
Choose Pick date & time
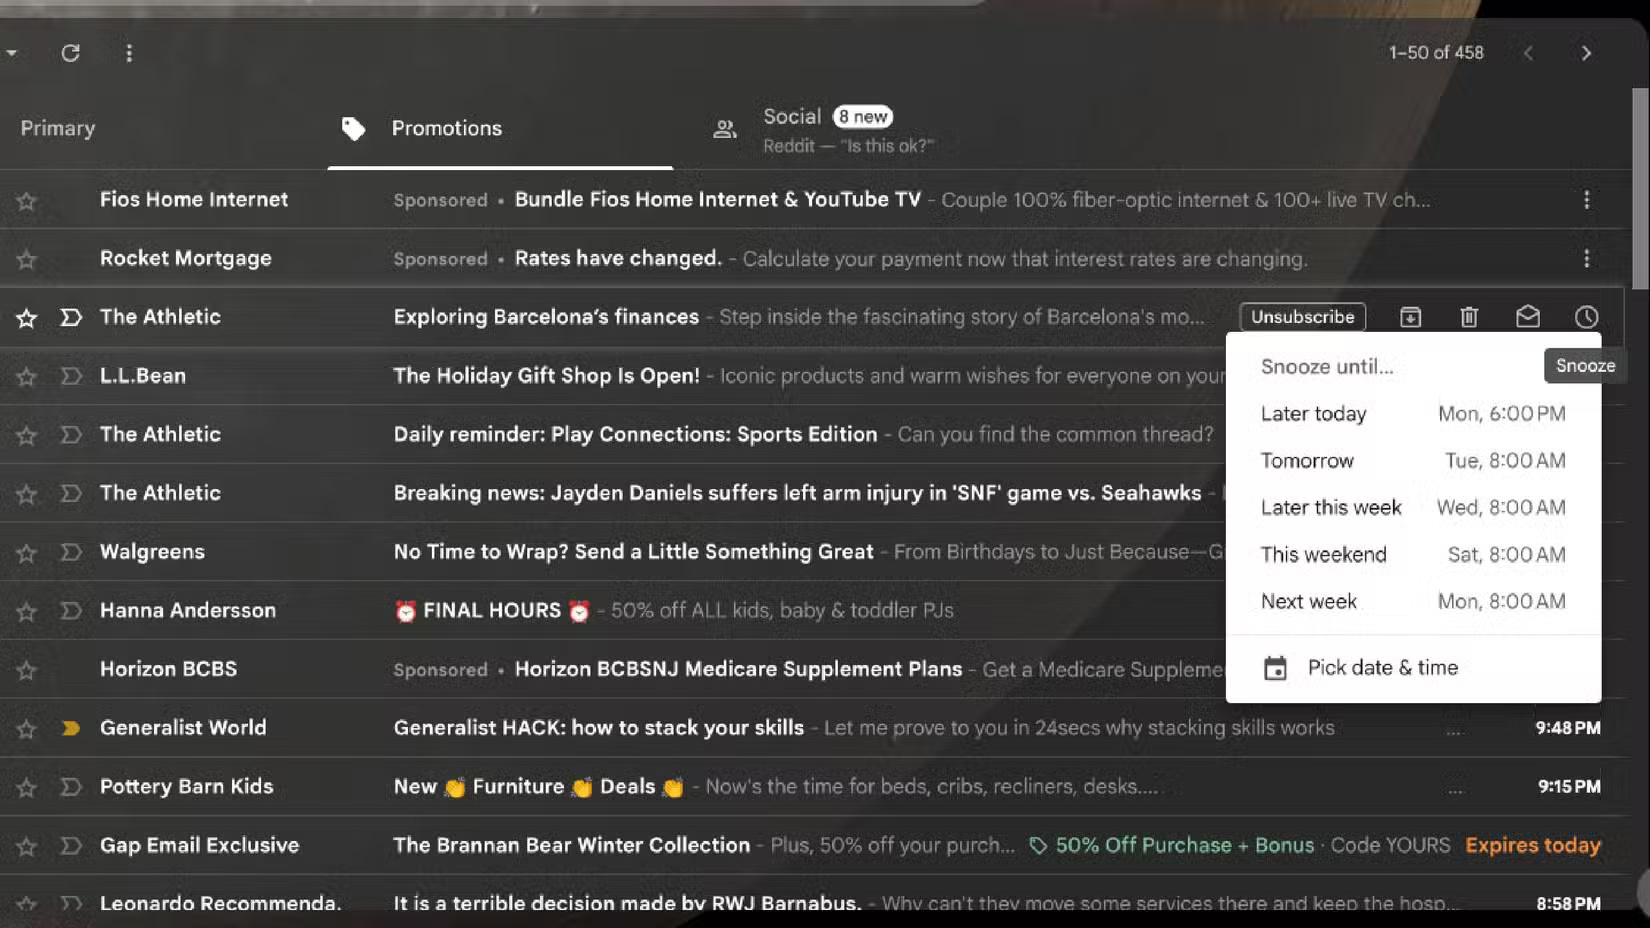[1382, 666]
